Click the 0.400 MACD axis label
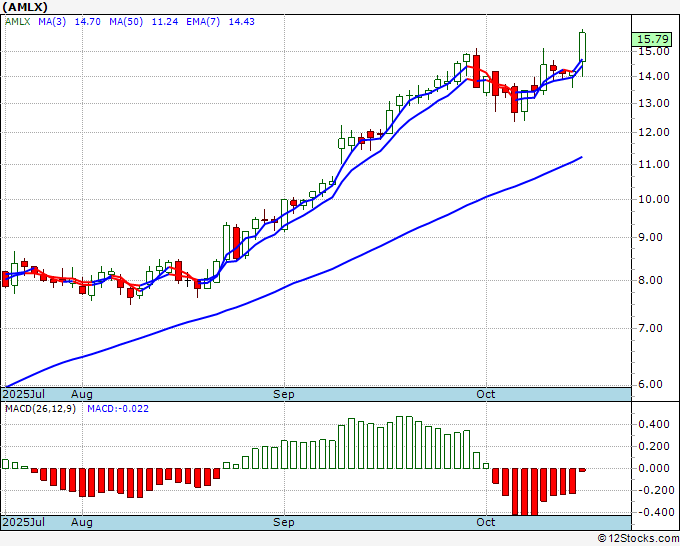The height and width of the screenshot is (546, 680). point(654,425)
